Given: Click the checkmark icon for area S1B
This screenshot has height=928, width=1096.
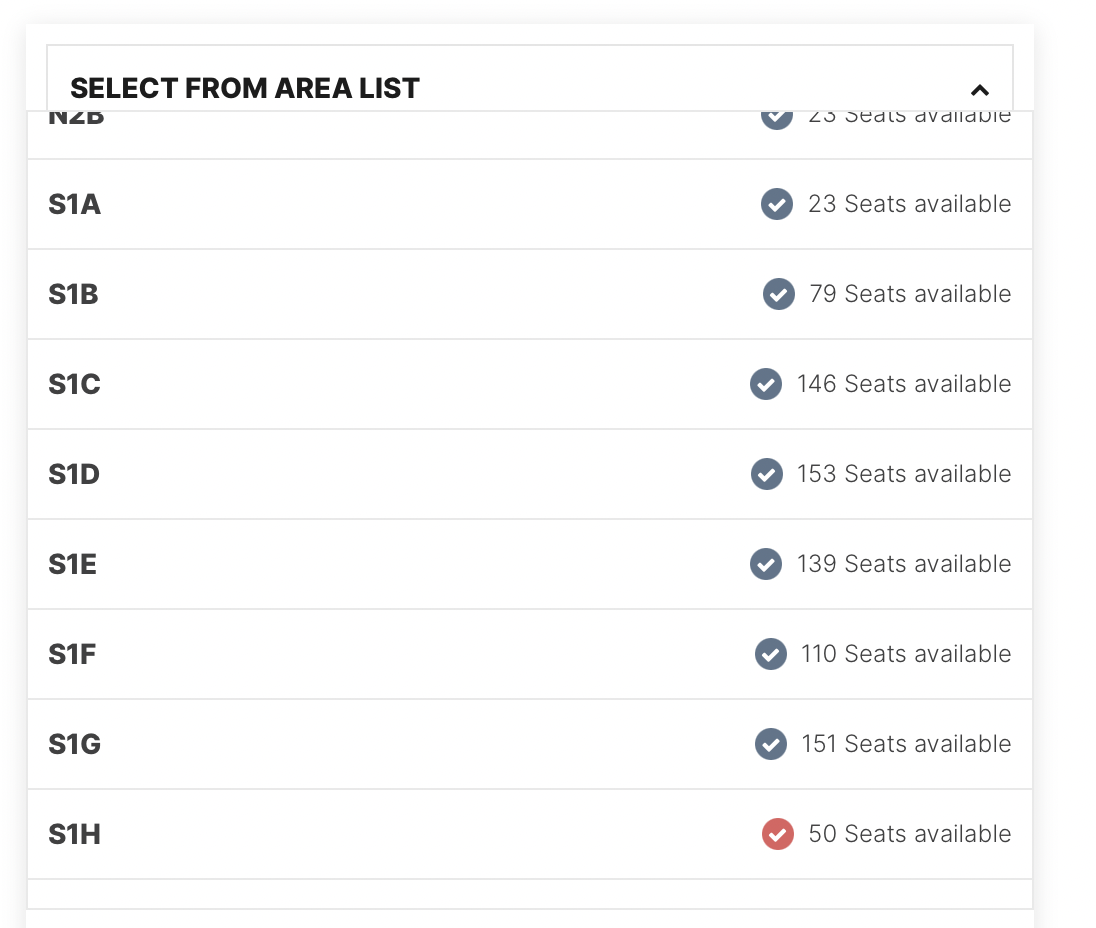Looking at the screenshot, I should (x=778, y=294).
